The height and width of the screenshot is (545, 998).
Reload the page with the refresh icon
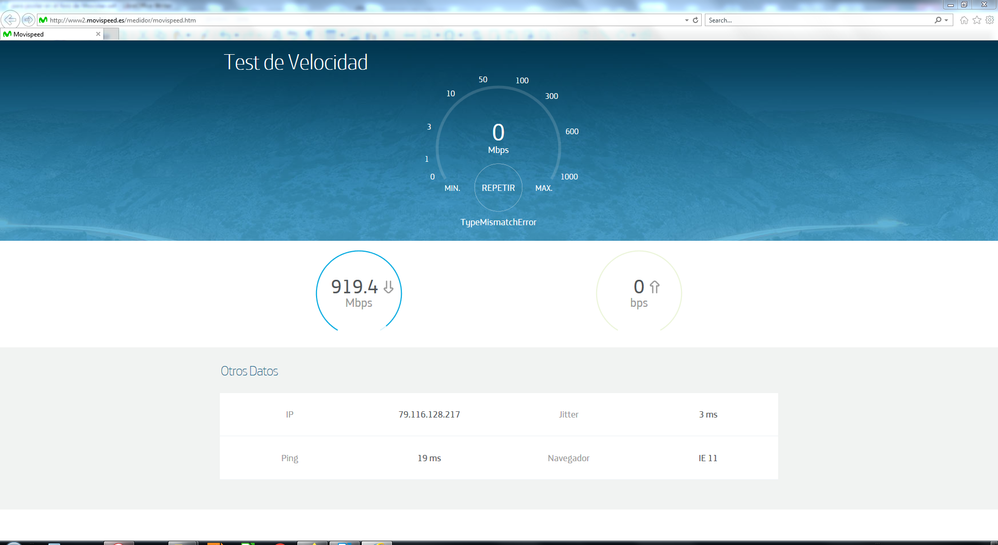696,20
